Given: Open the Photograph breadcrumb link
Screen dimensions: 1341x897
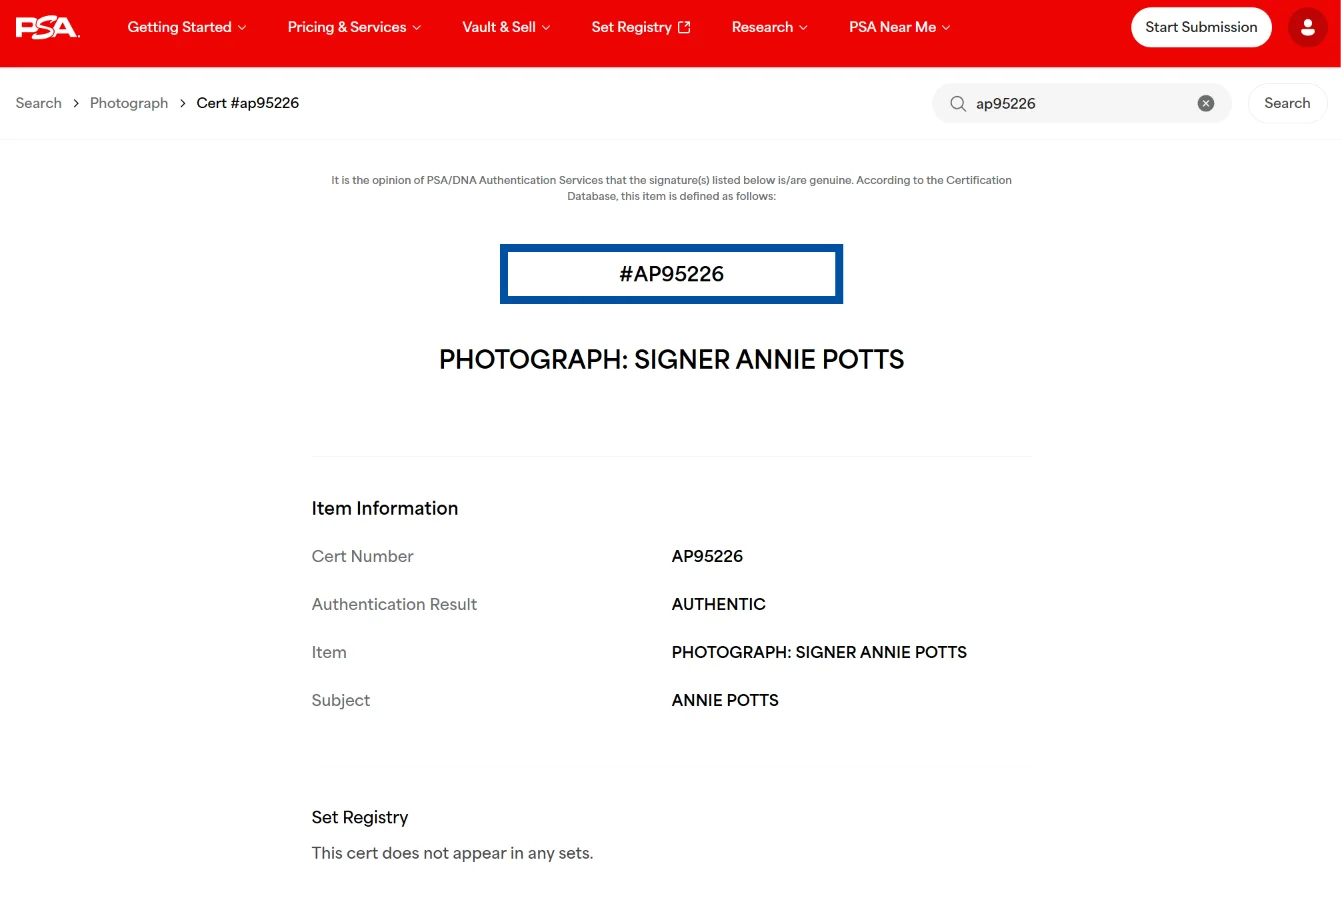Looking at the screenshot, I should point(129,103).
